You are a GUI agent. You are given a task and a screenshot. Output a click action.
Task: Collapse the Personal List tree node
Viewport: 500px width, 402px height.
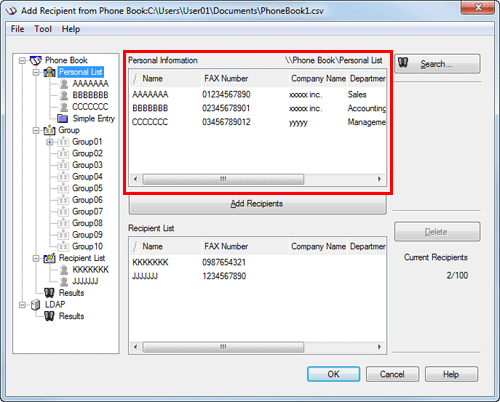36,72
